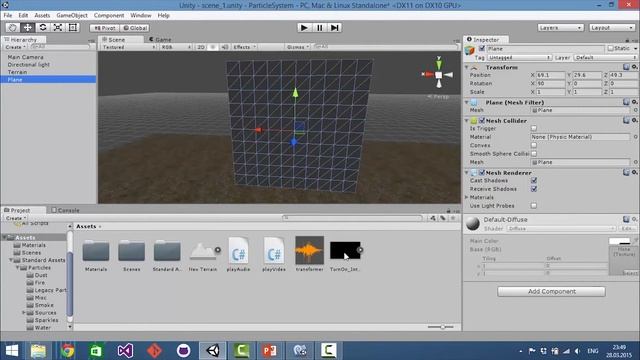
Task: Open PowerPoint from the taskbar
Action: (x=270, y=351)
